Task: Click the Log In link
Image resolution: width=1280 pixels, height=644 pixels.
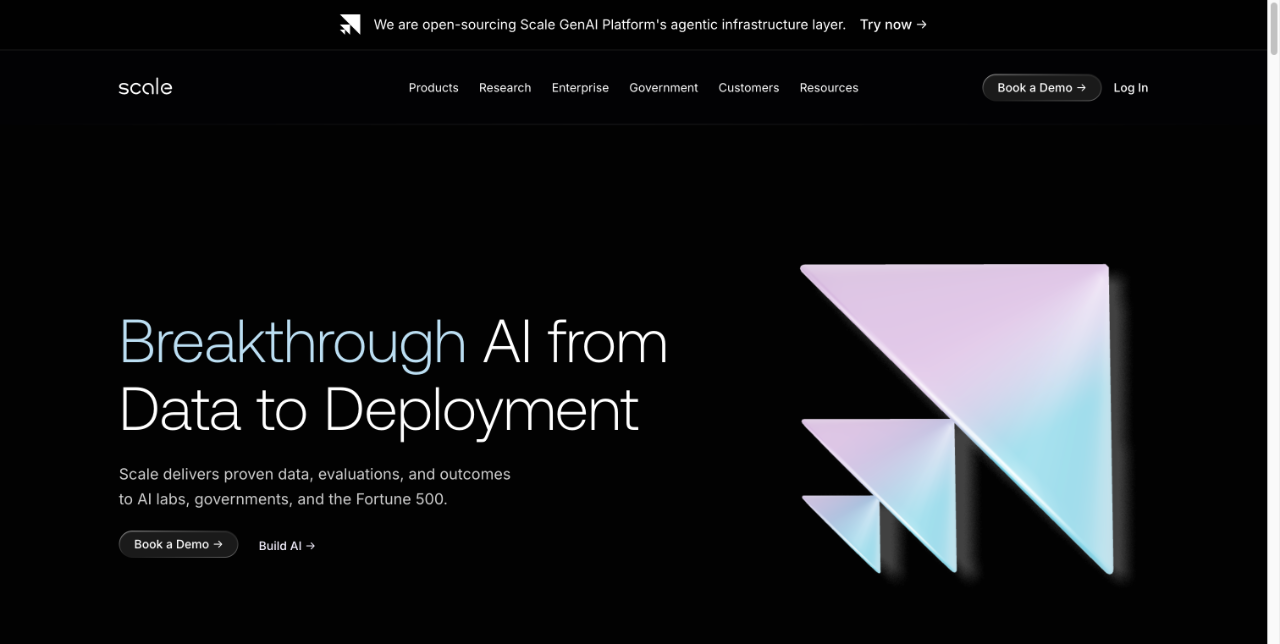Action: point(1131,88)
